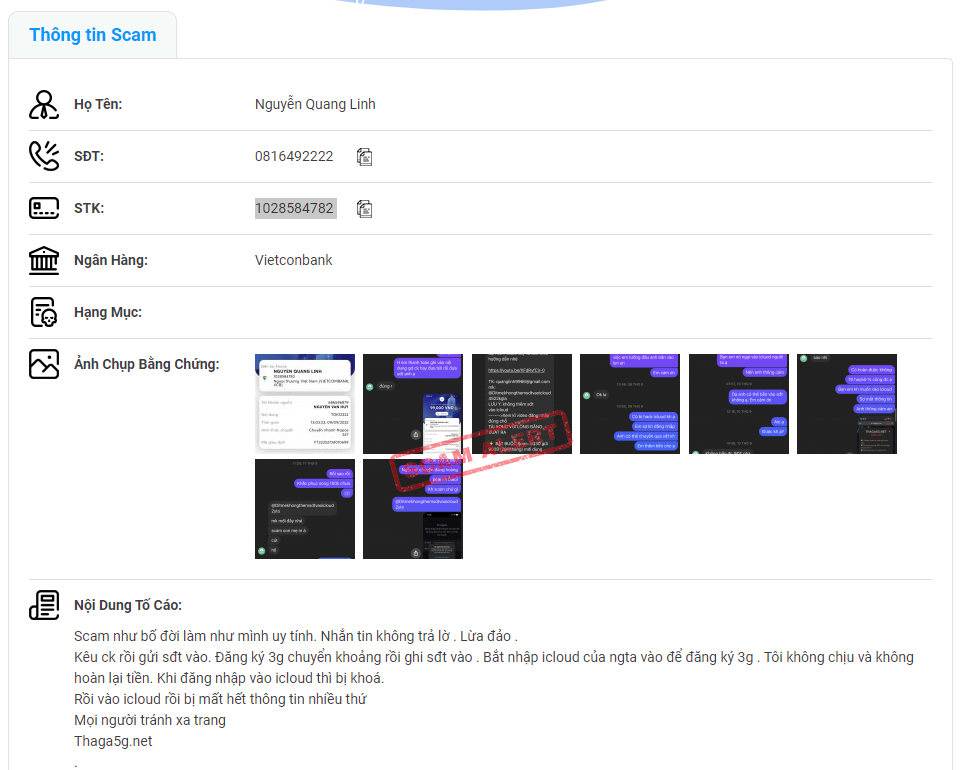Open the second evidence thumbnail in the bottom row
The height and width of the screenshot is (770, 971).
coord(413,509)
